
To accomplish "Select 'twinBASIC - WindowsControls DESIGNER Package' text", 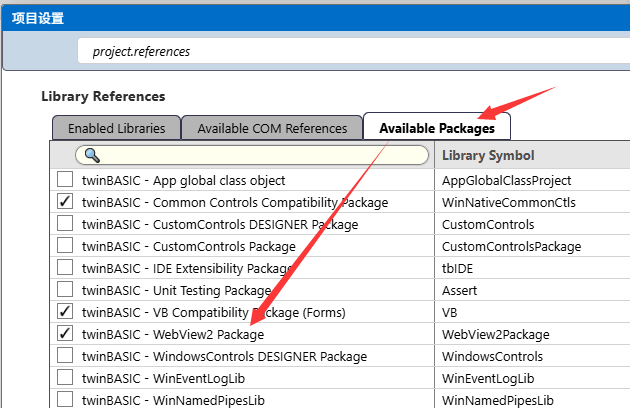I will [x=225, y=357].
